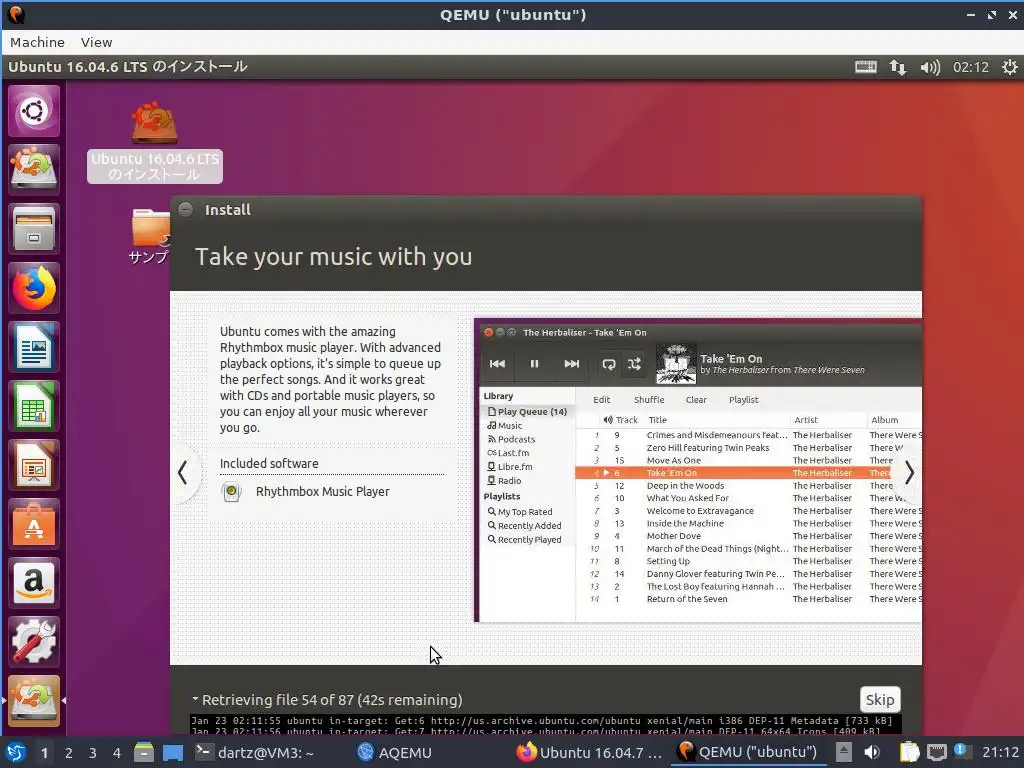Open the Ubuntu dash search icon

34,111
